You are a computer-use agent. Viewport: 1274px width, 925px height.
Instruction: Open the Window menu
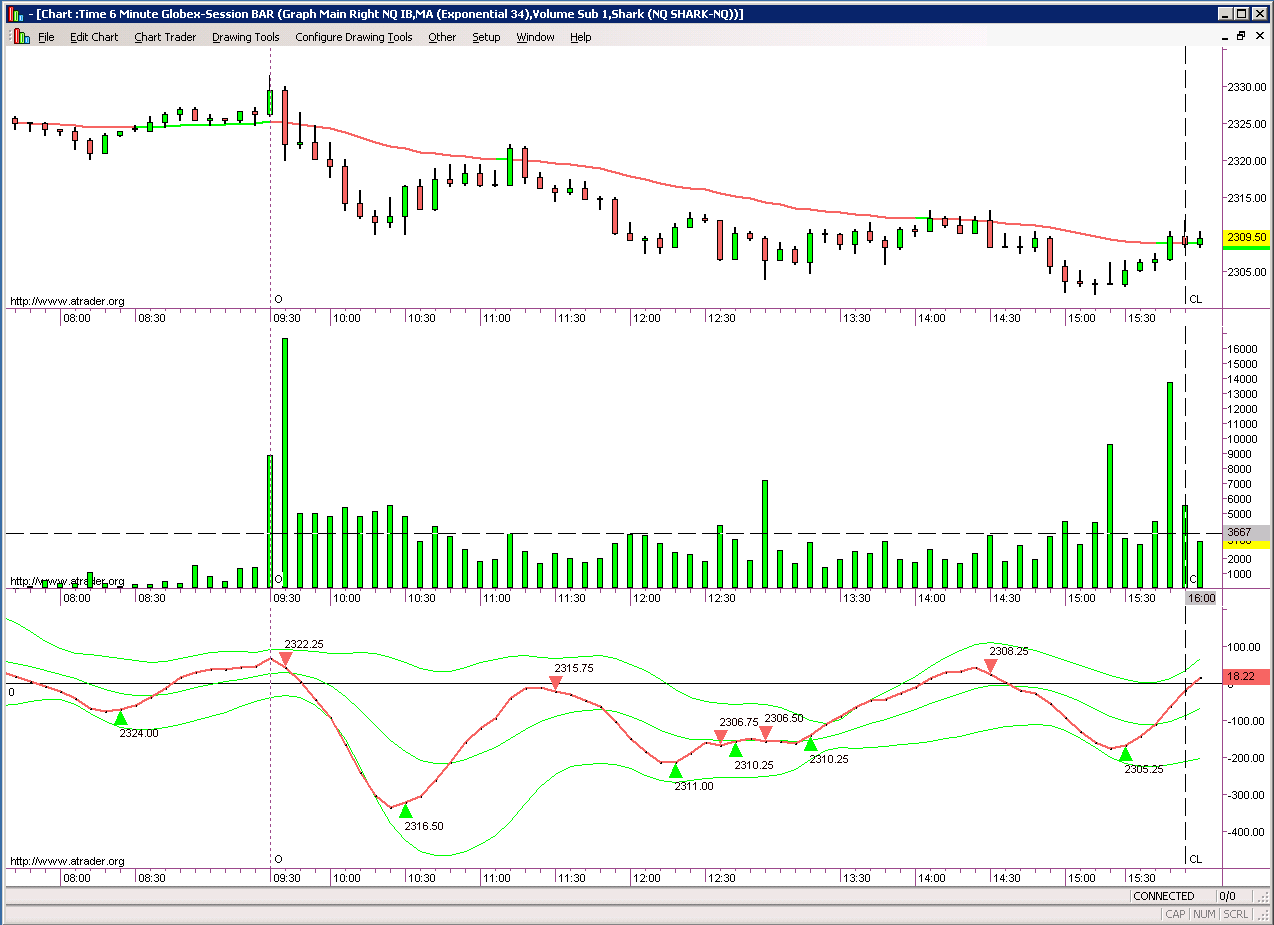click(535, 37)
